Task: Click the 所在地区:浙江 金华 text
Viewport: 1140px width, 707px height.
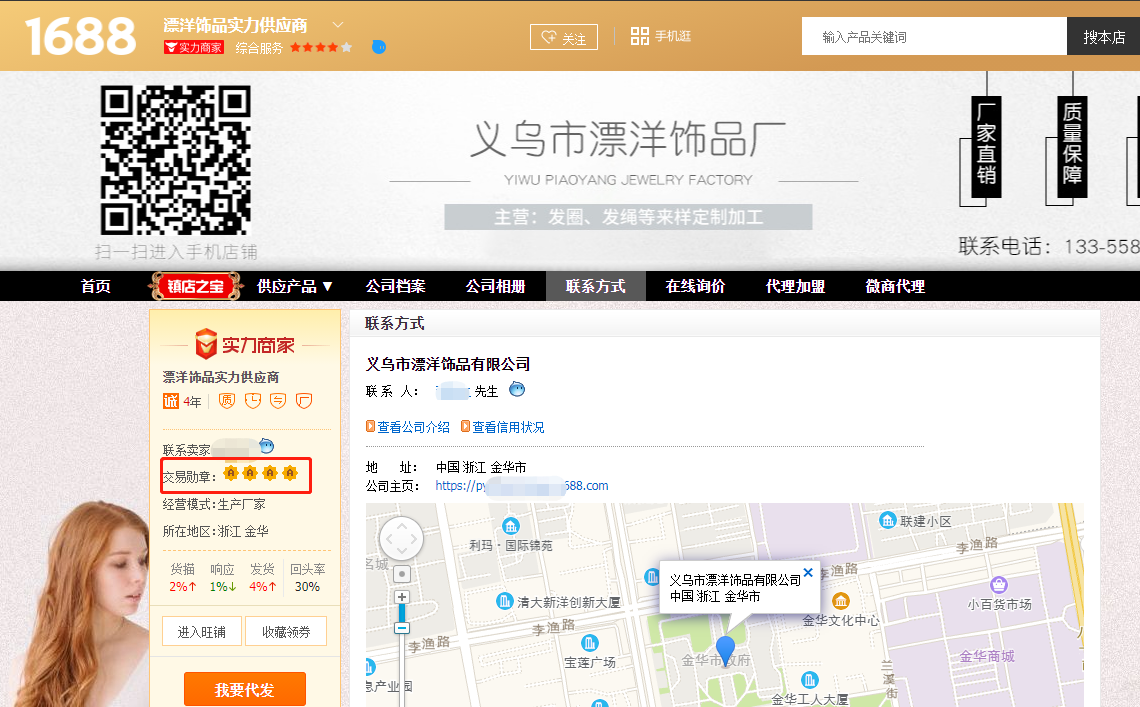Action: (x=216, y=531)
